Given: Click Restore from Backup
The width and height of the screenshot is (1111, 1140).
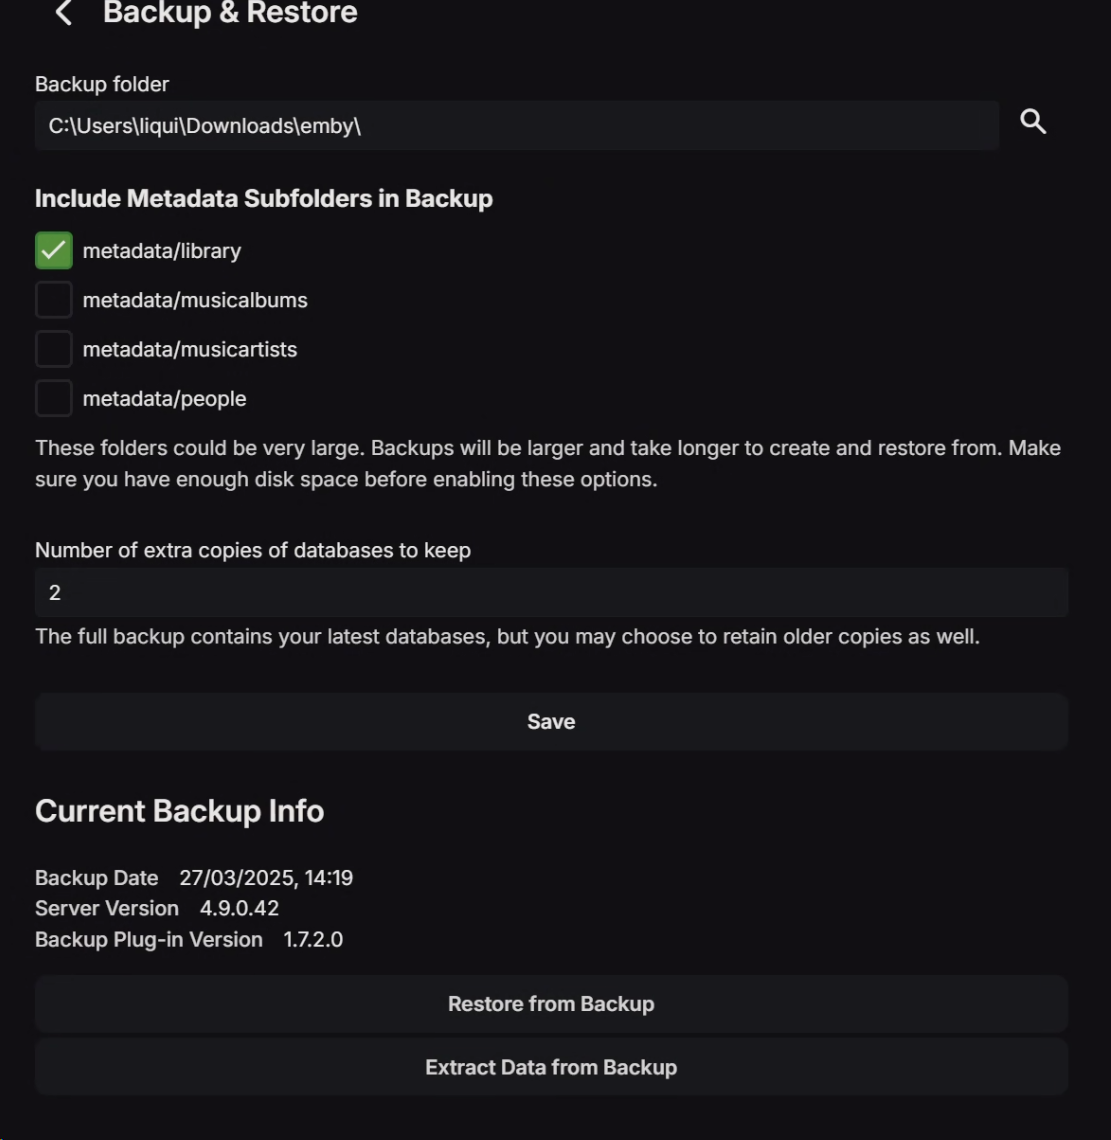Looking at the screenshot, I should [551, 1004].
